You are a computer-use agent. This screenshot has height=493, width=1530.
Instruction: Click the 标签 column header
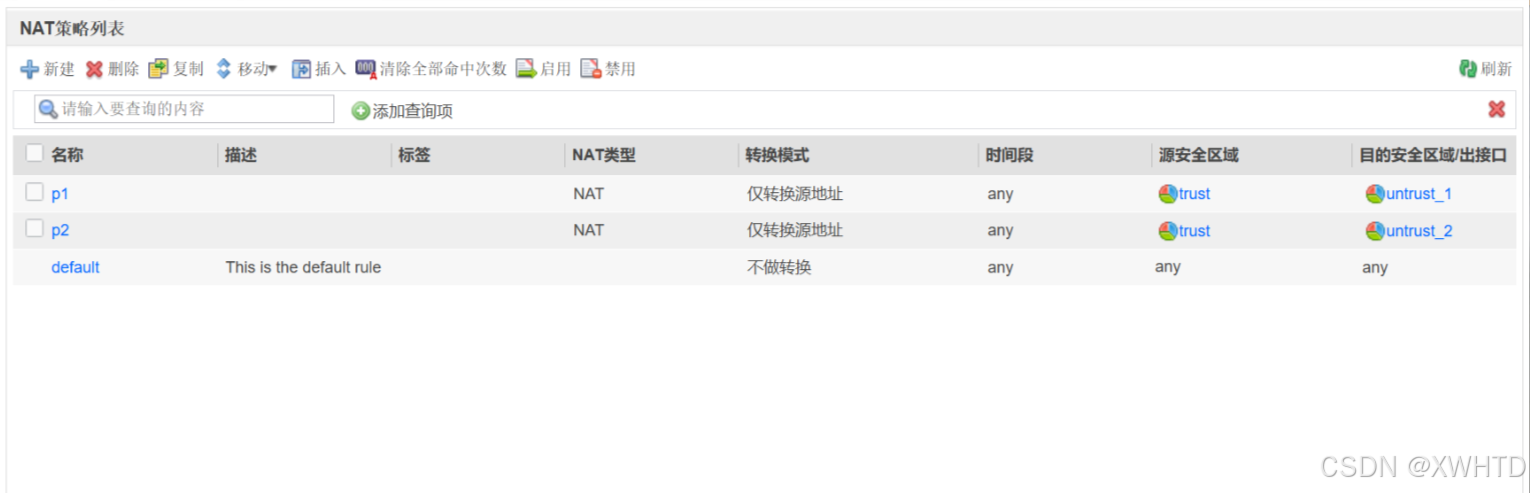pyautogui.click(x=414, y=155)
